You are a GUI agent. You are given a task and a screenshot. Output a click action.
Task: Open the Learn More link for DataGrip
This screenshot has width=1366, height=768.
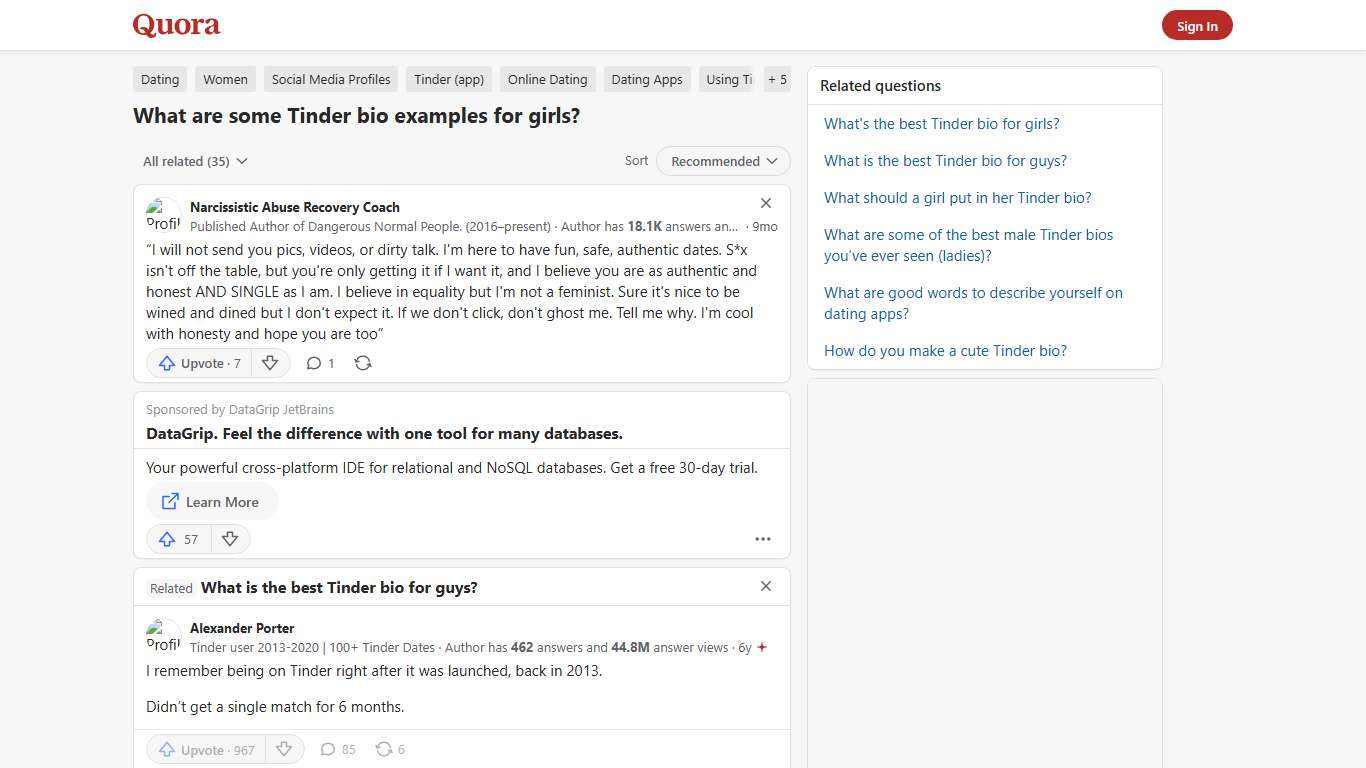coord(211,501)
